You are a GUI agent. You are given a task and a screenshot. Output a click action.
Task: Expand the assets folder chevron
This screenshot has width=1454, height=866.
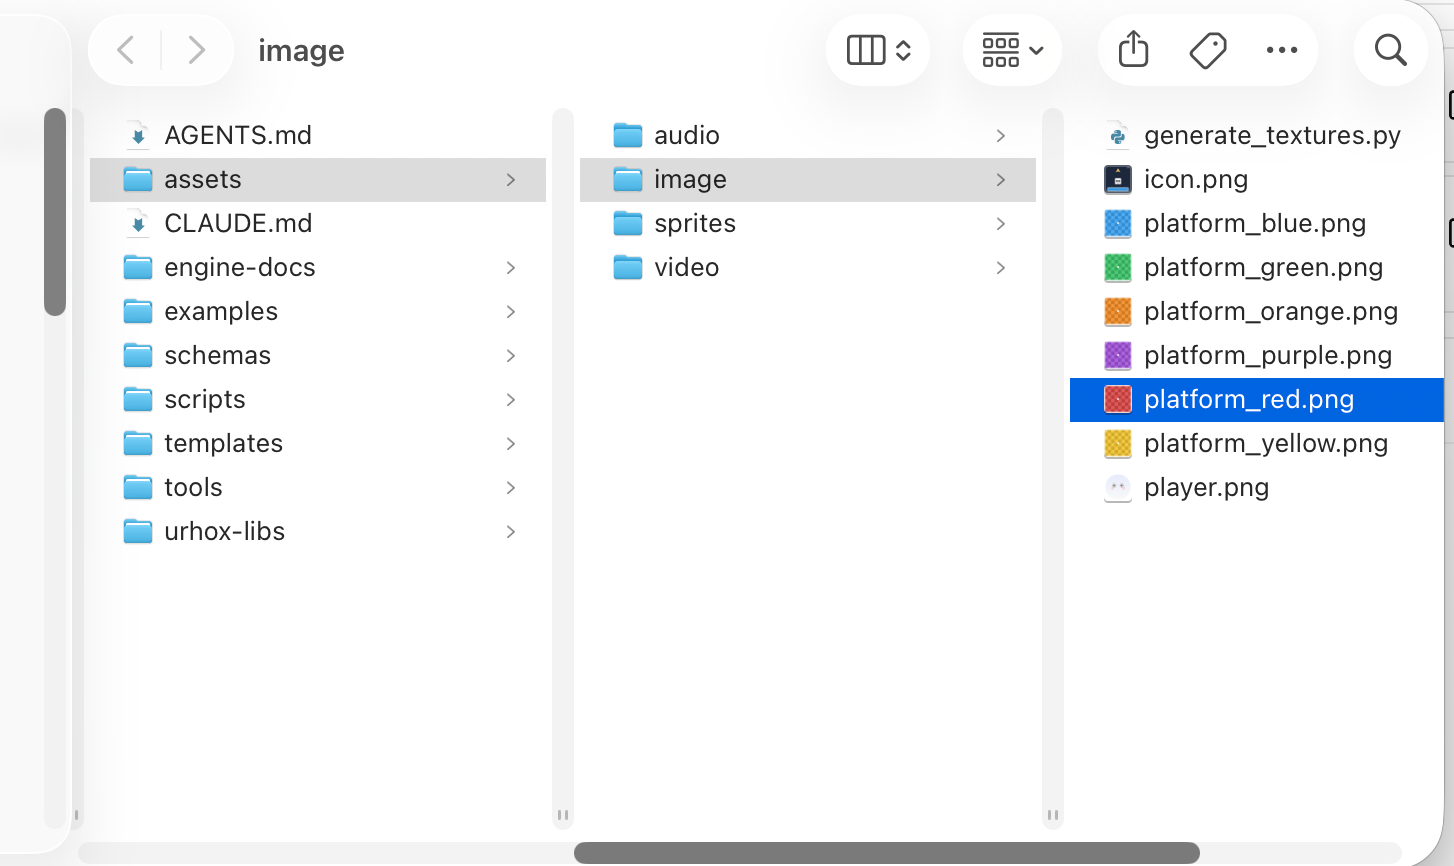pyautogui.click(x=511, y=179)
